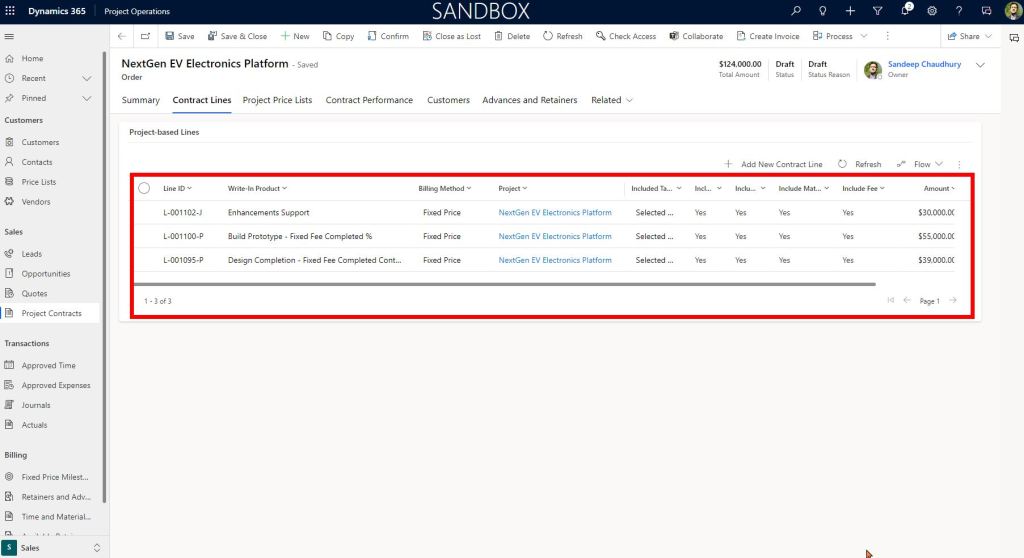
Task: Click the Delete trash icon
Action: (512, 36)
